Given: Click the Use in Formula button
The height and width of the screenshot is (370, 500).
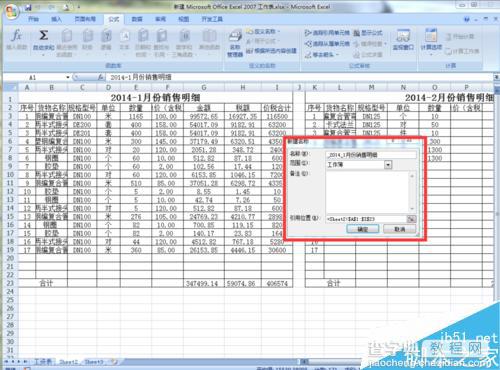Looking at the screenshot, I should (263, 41).
